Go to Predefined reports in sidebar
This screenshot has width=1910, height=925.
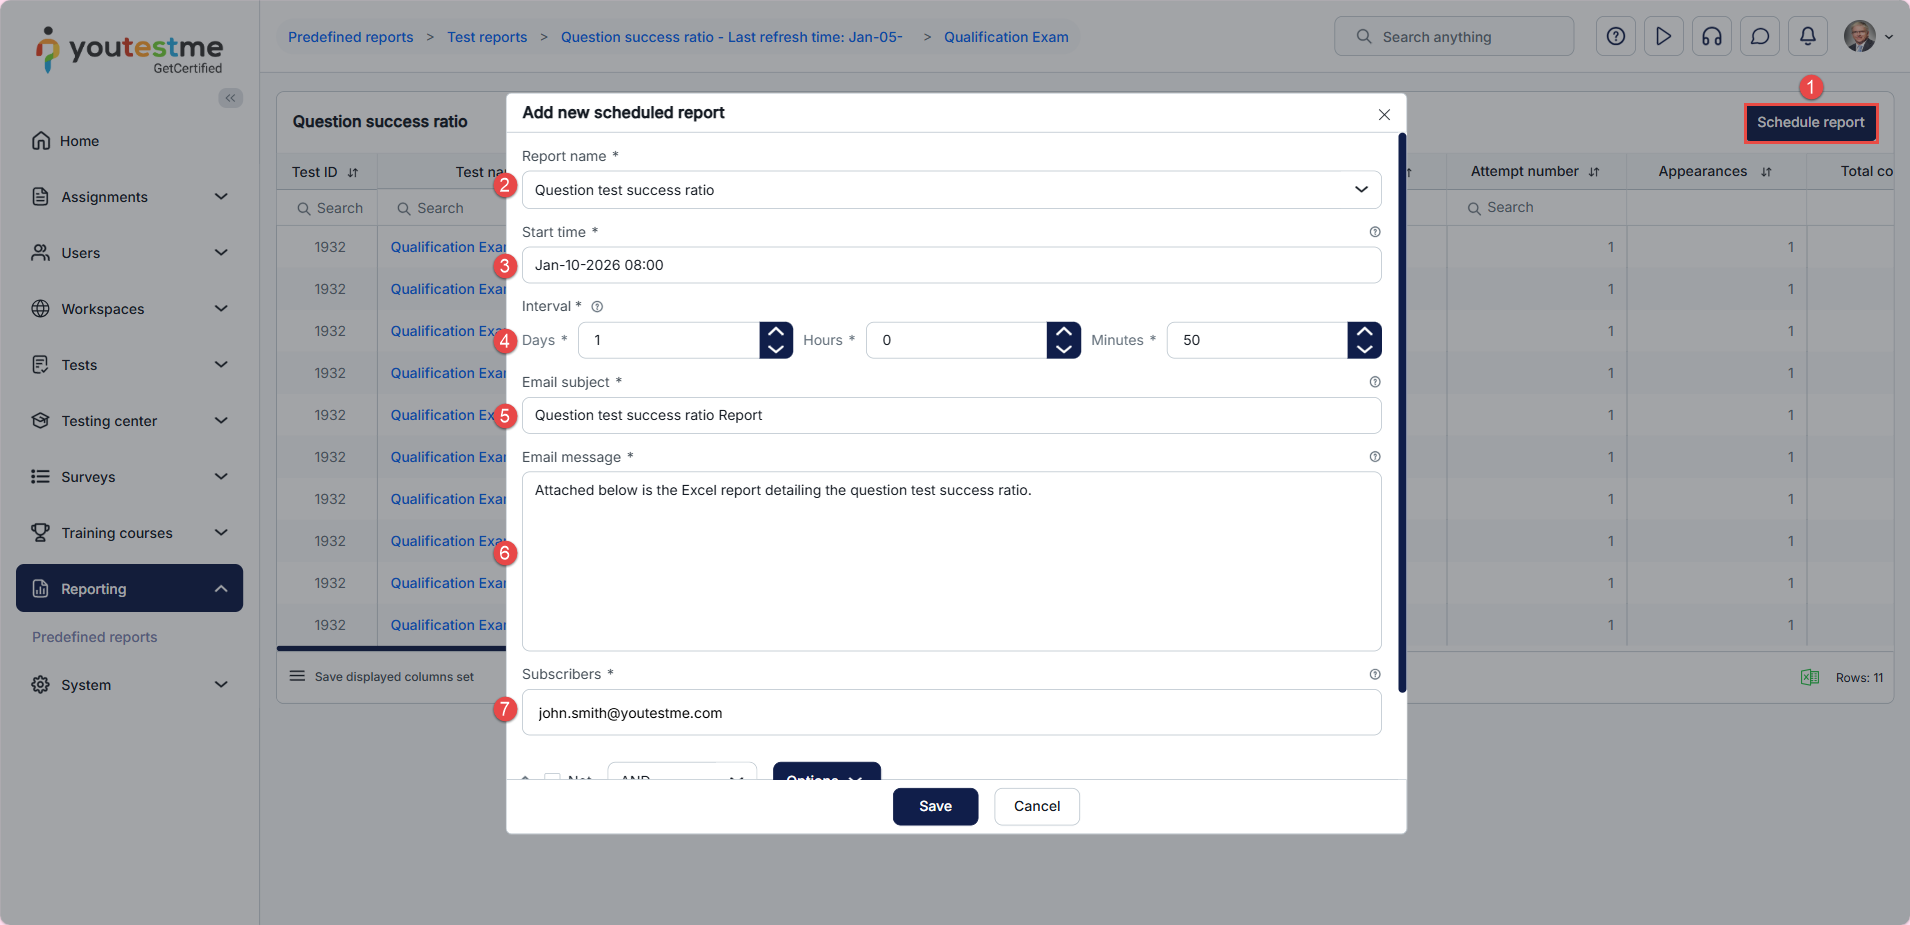point(95,637)
